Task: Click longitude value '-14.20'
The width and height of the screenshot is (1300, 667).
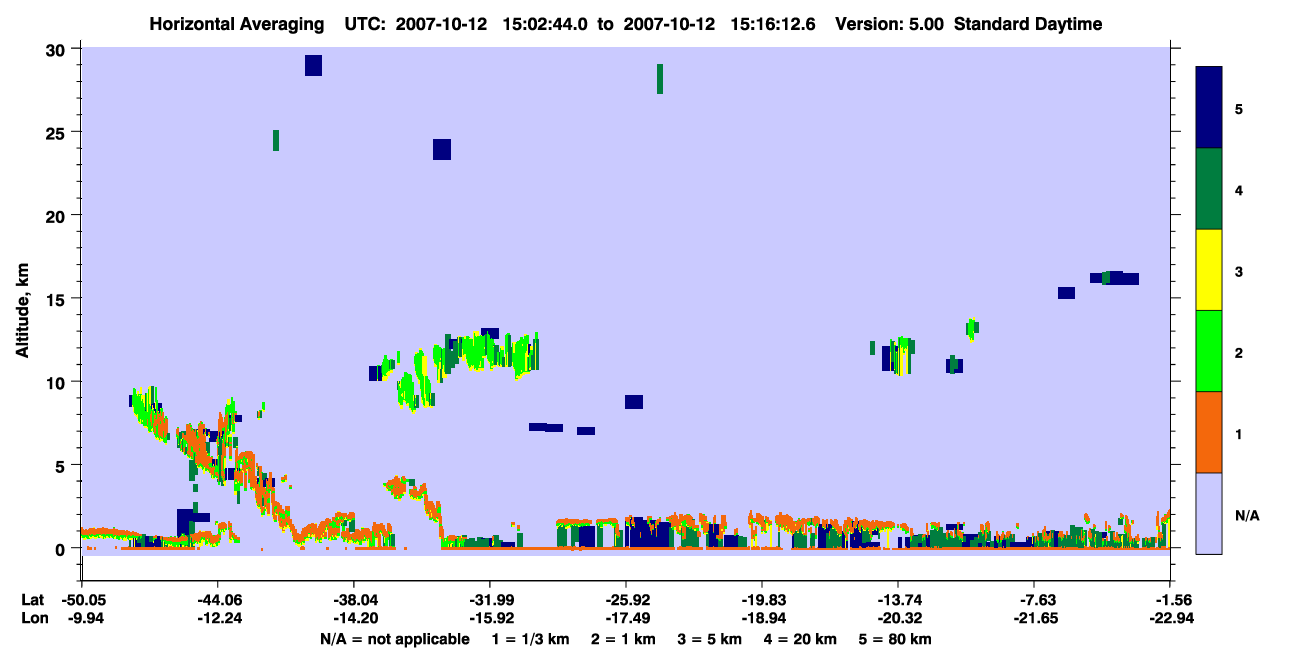Action: pos(353,618)
